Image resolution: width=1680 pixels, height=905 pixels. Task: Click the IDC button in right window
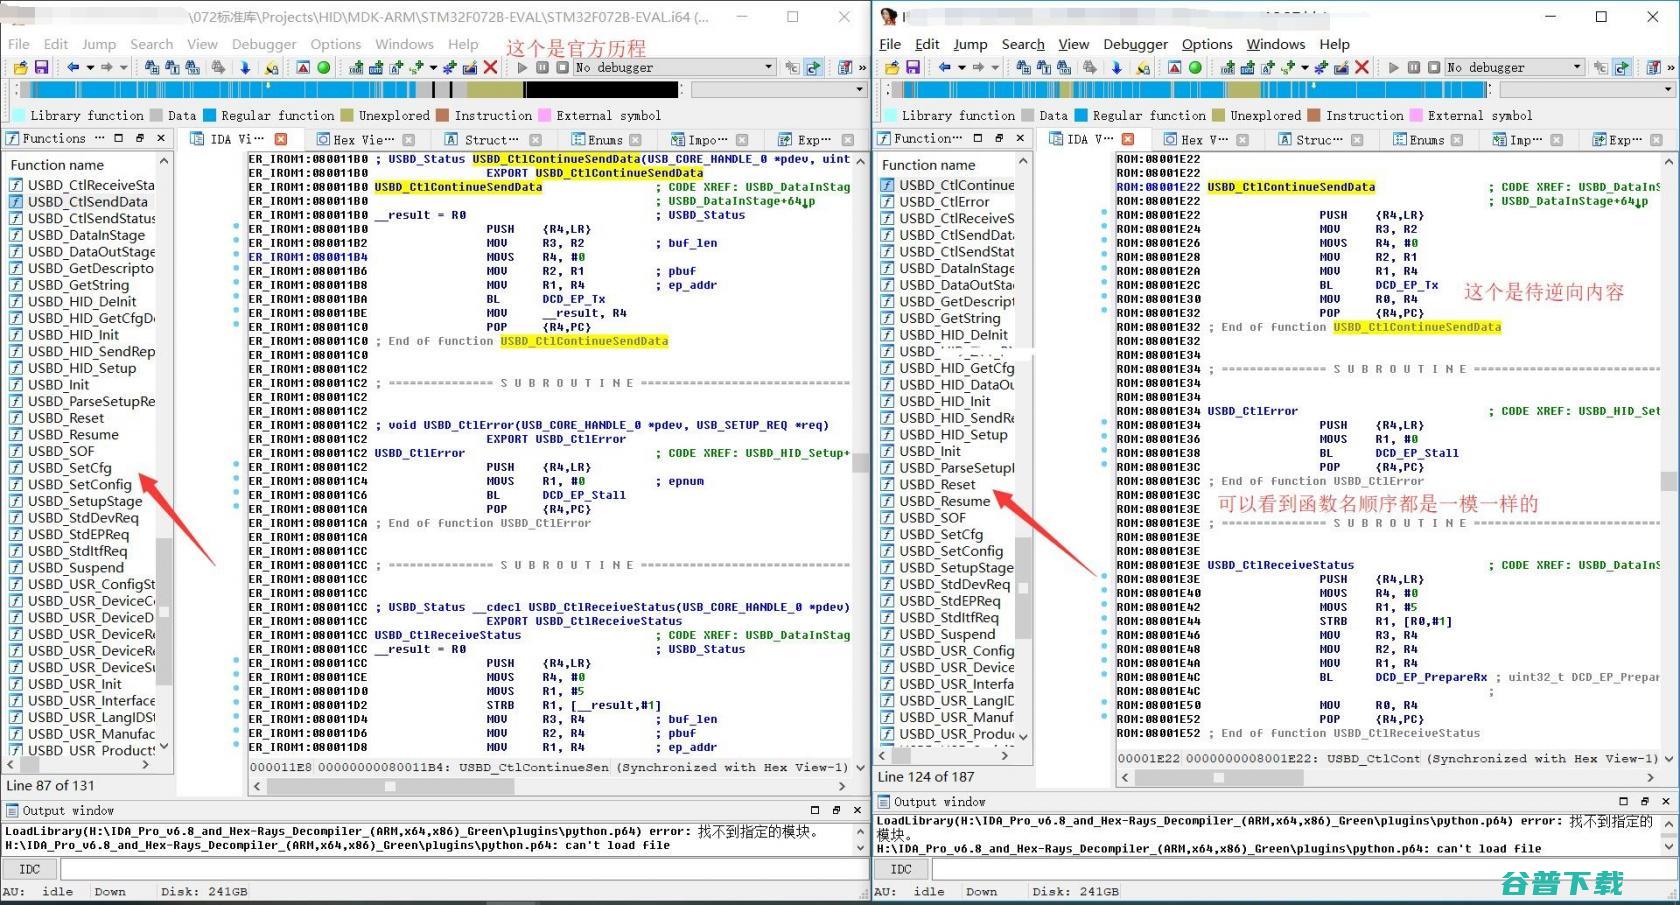click(901, 869)
